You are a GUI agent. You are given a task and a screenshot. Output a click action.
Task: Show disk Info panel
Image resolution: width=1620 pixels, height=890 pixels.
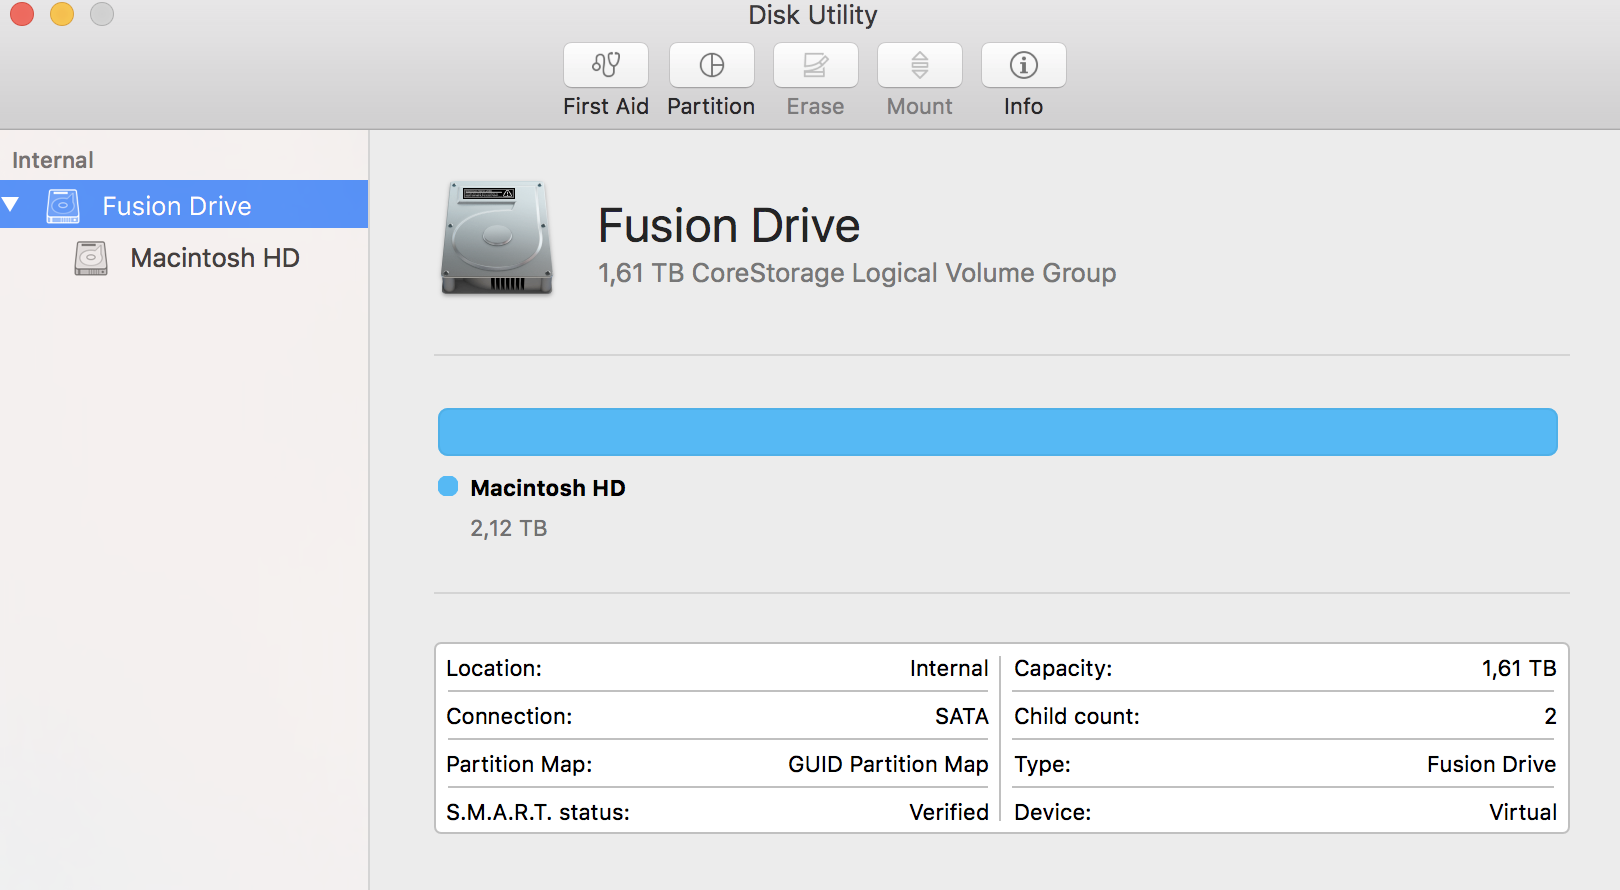1024,65
